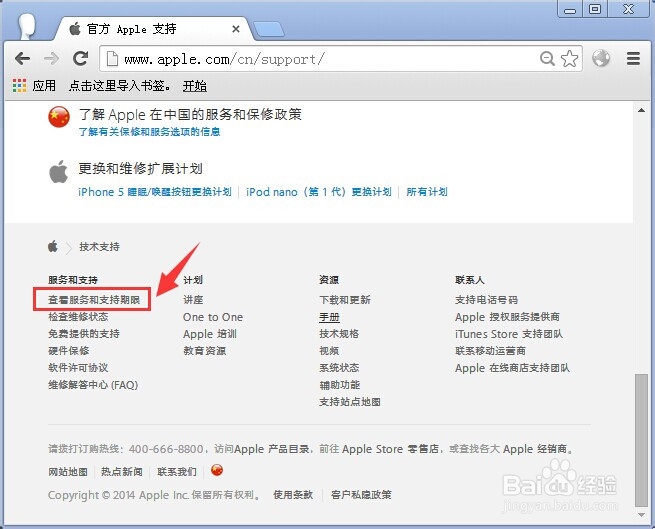Click the browser back arrow
Image resolution: width=655 pixels, height=529 pixels.
[x=22, y=58]
